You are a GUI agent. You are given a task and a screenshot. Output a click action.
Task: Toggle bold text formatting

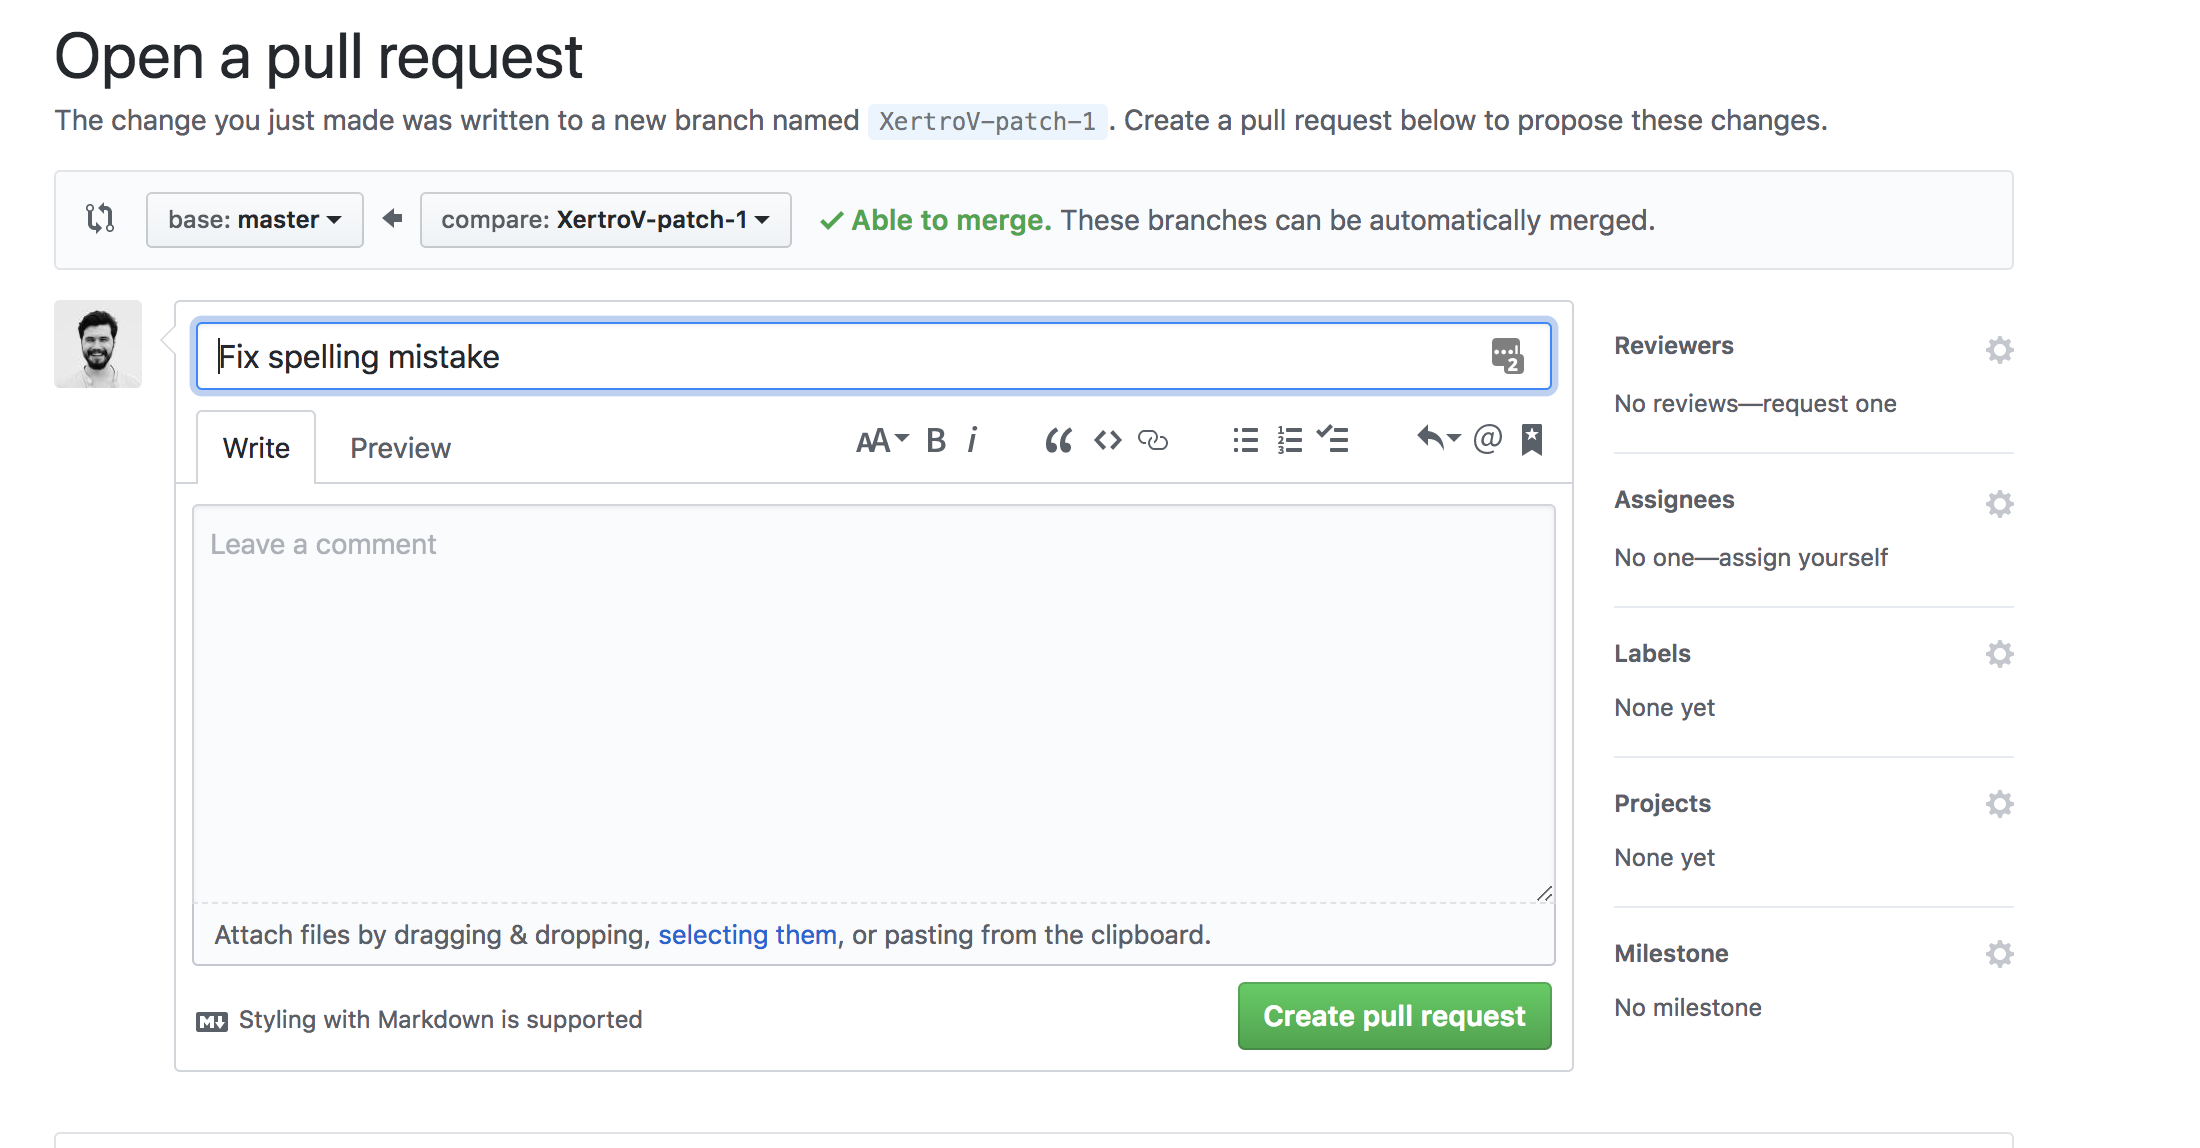(x=936, y=440)
